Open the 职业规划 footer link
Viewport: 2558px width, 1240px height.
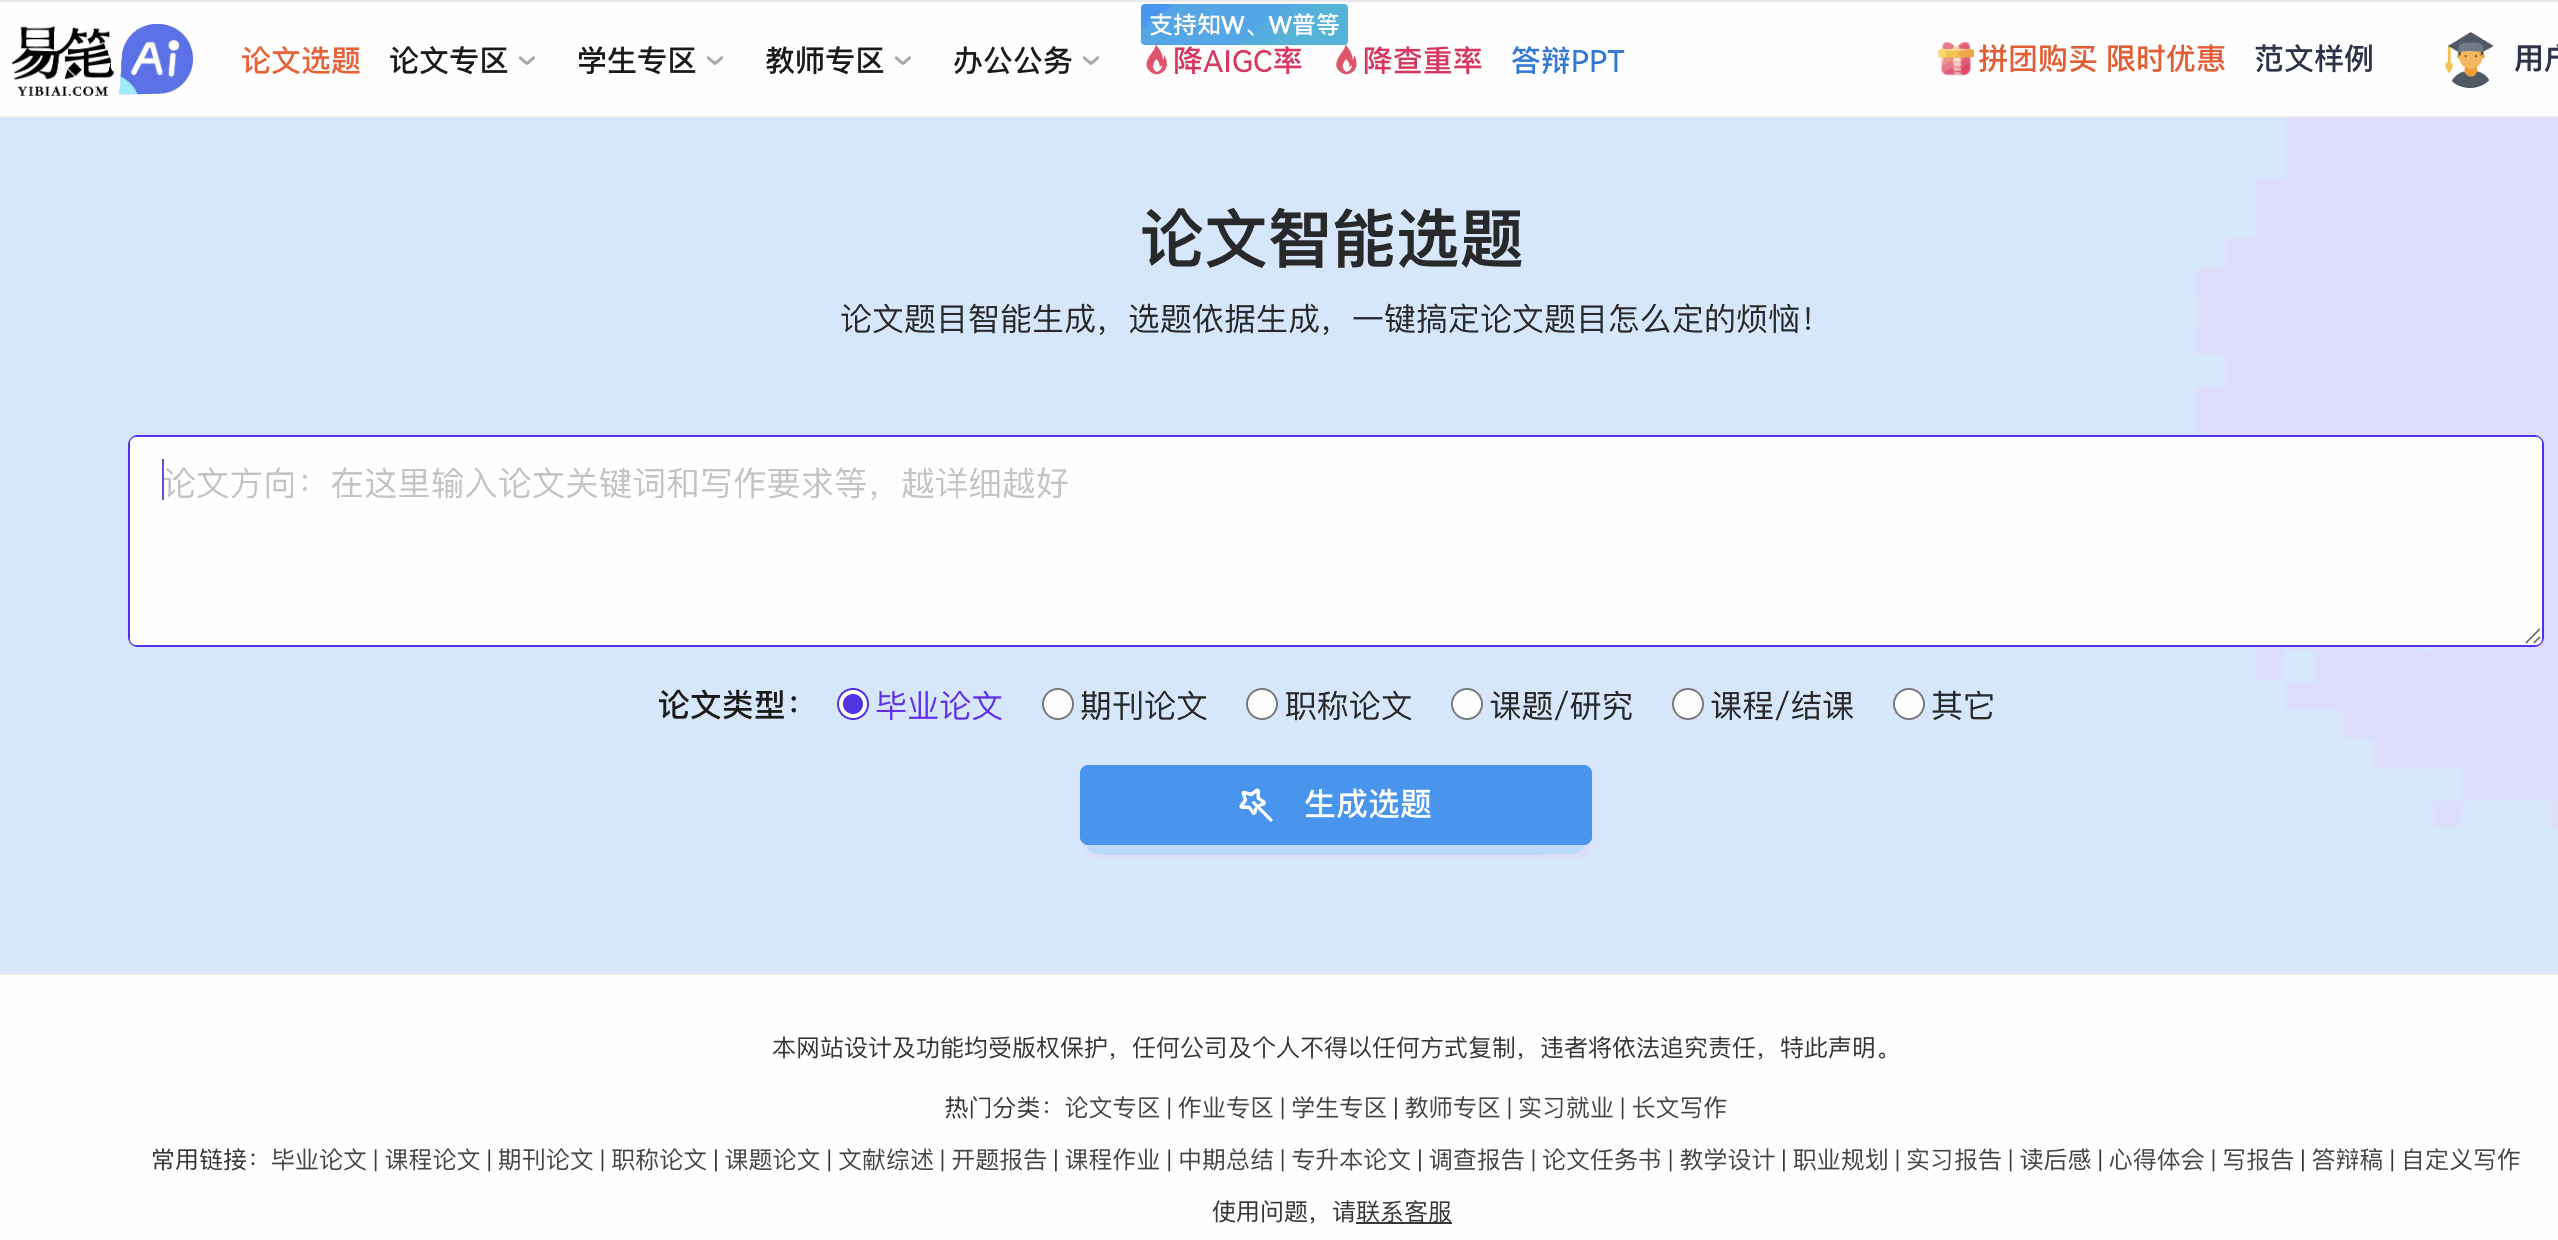pos(1840,1160)
